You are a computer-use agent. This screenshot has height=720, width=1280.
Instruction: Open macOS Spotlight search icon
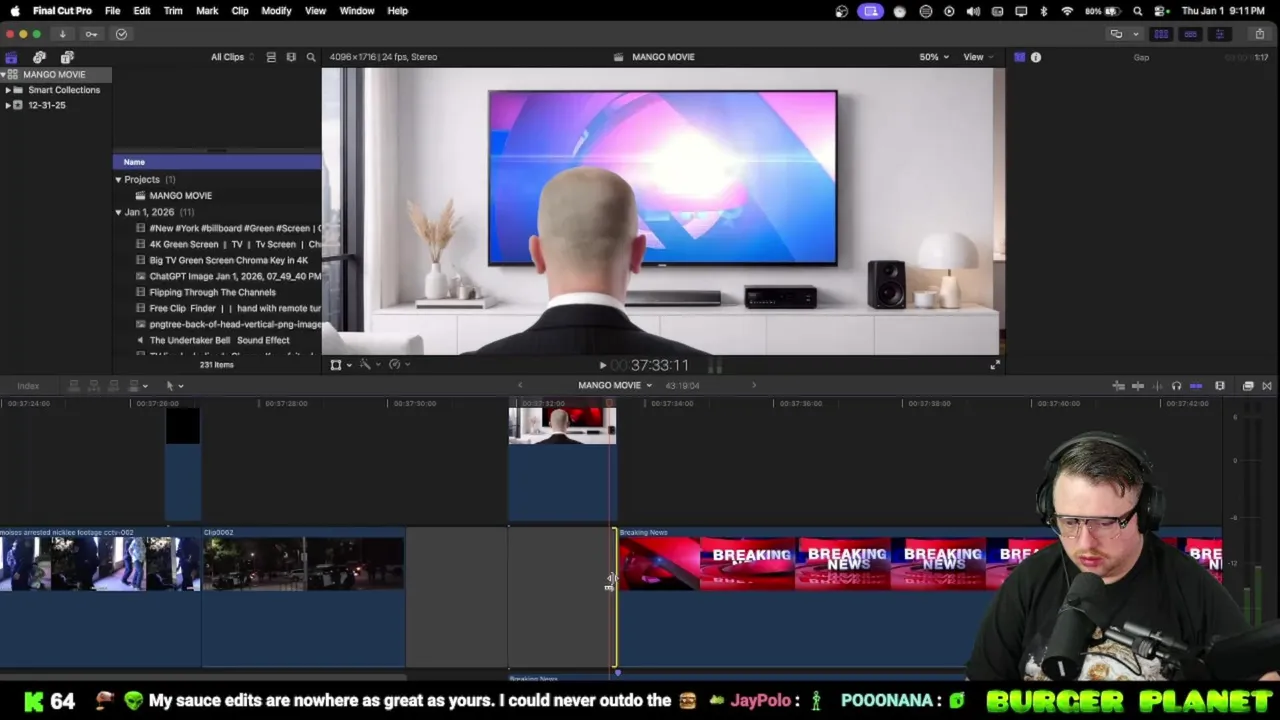(x=1138, y=11)
